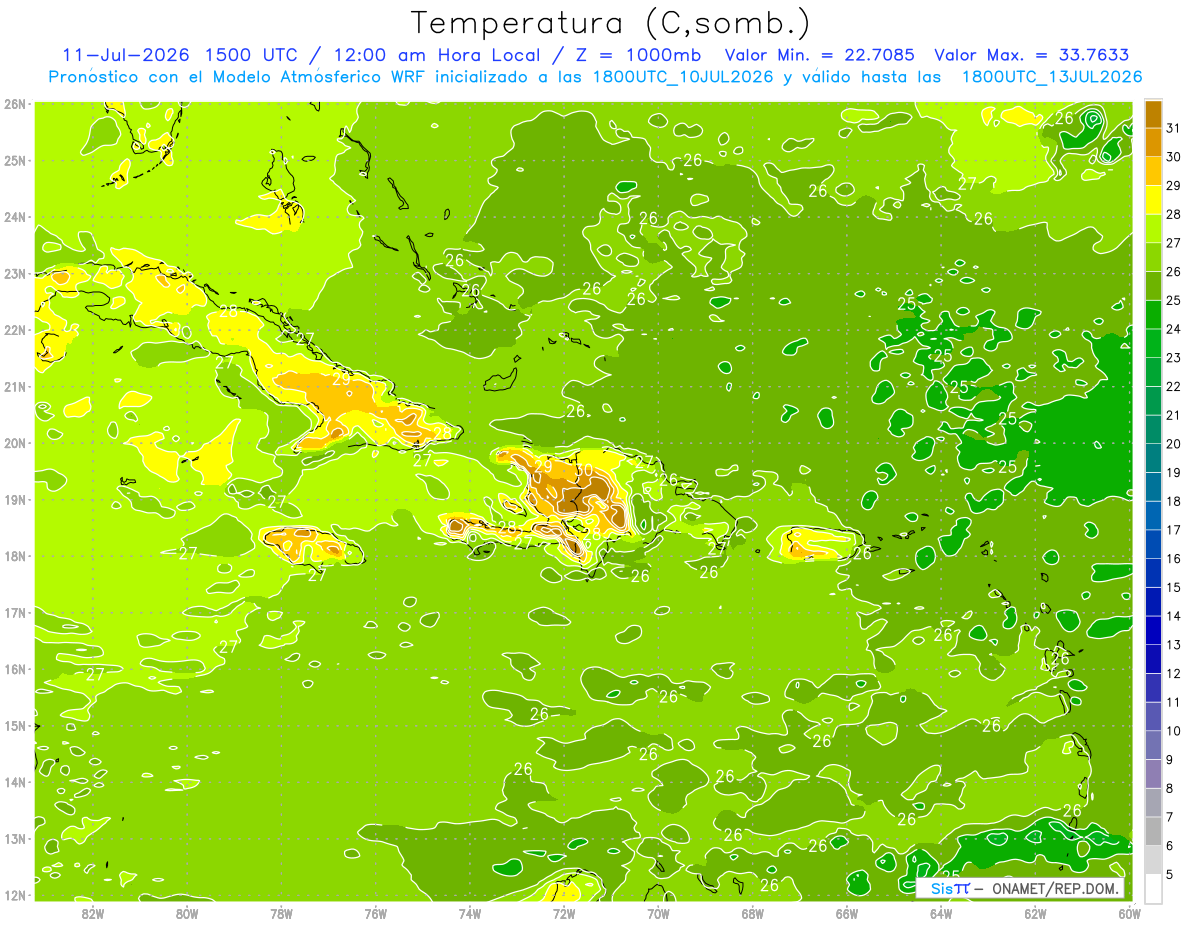Click the '1800UTC_10JUL2026' initialization time

pyautogui.click(x=683, y=77)
